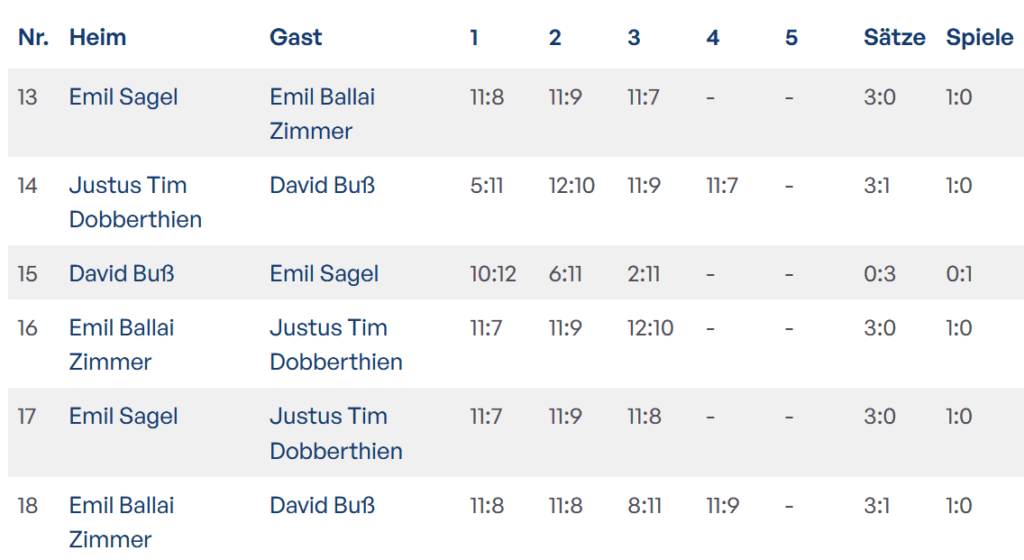This screenshot has height=560, width=1024.
Task: Open guest David Buß in match 14
Action: pyautogui.click(x=322, y=186)
